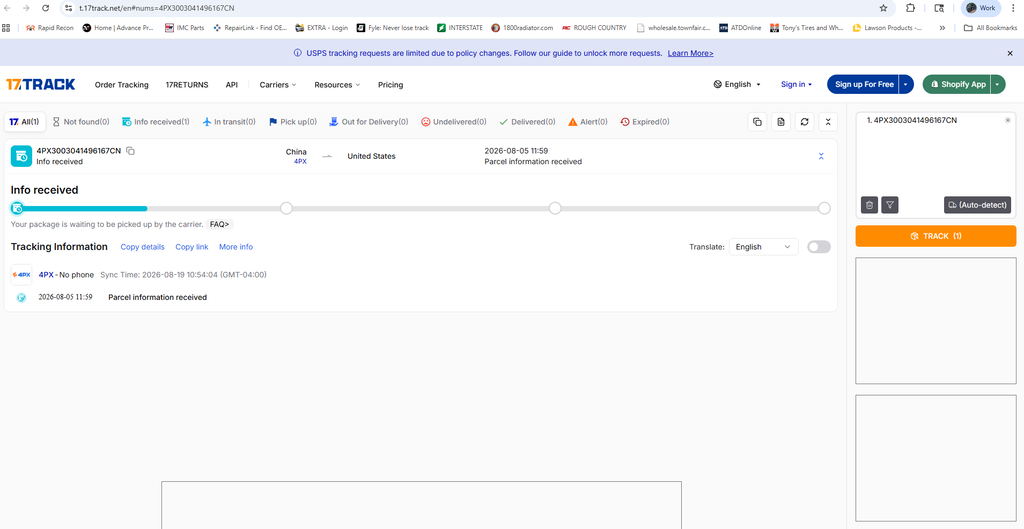Image resolution: width=1024 pixels, height=529 pixels.
Task: Open the Learn More> link in banner
Action: pyautogui.click(x=690, y=53)
